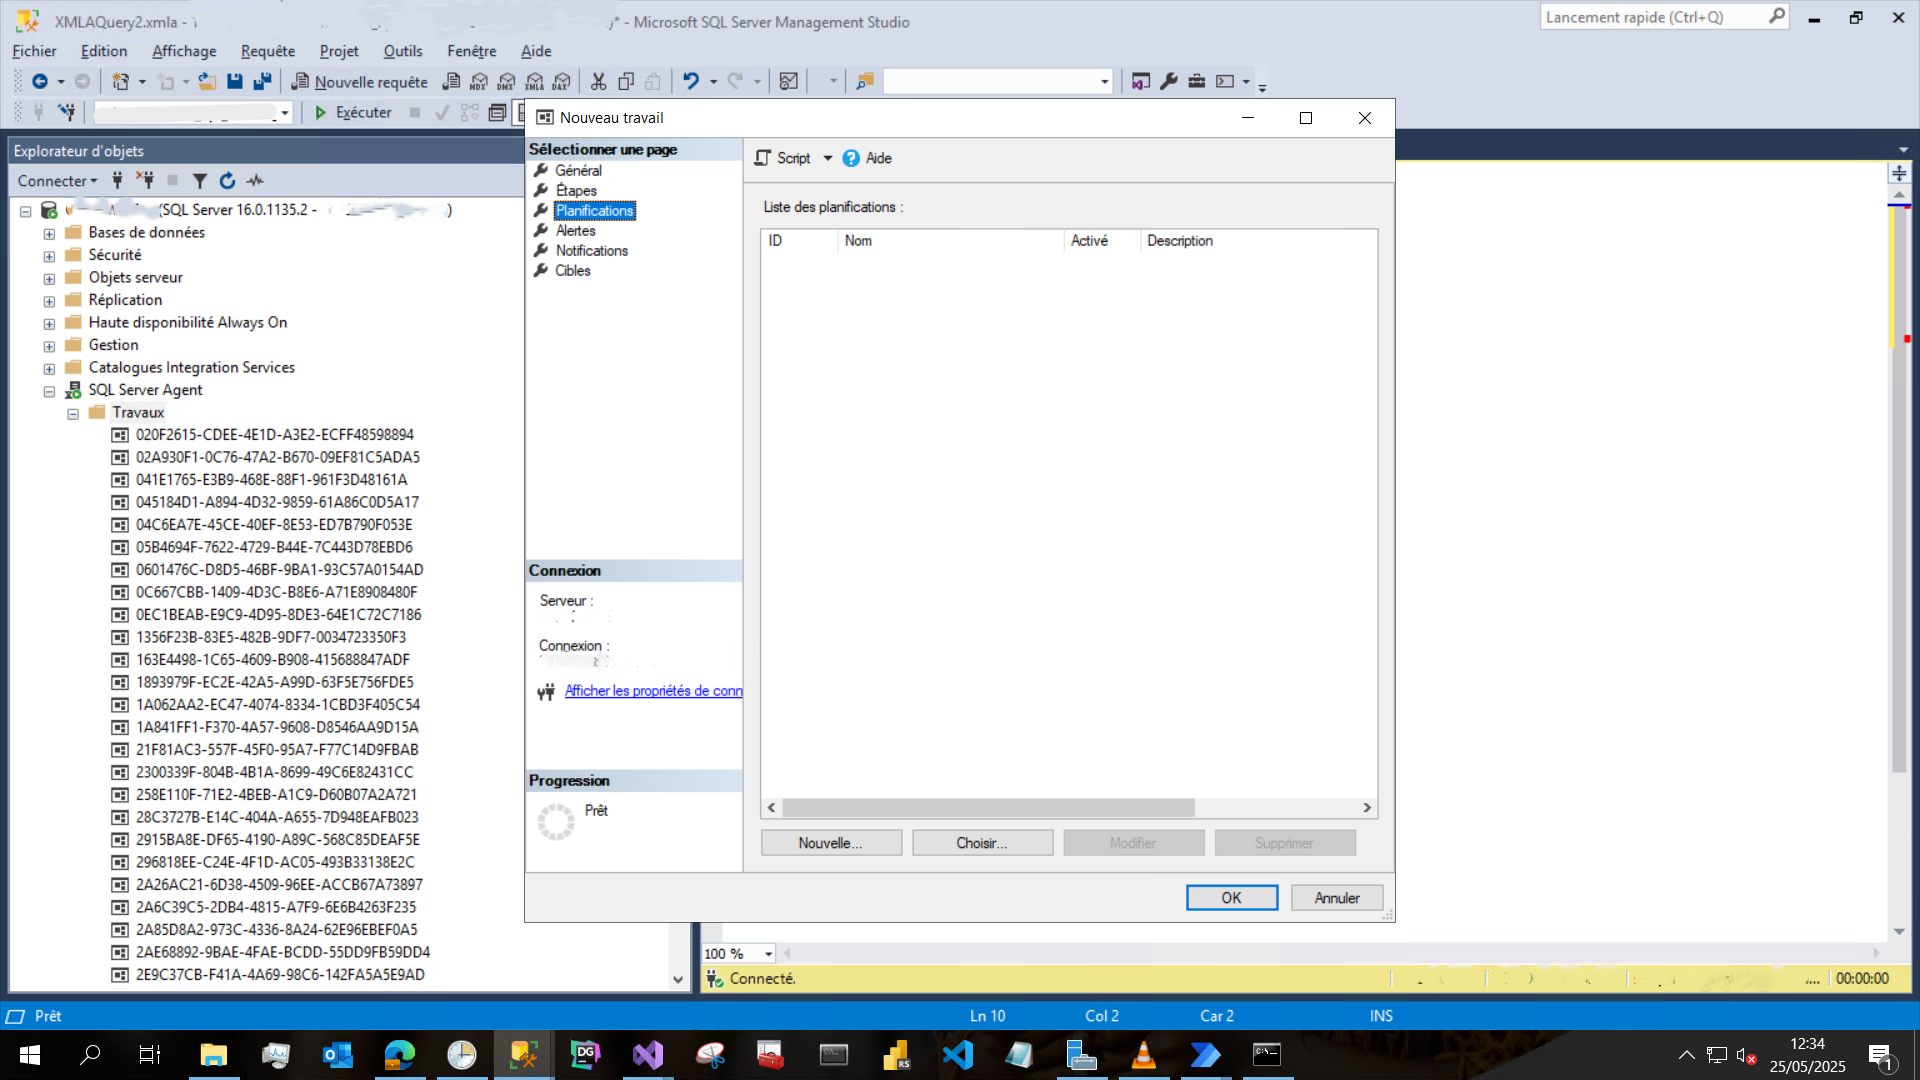Click Object Explorer scroll down arrow

pyautogui.click(x=678, y=980)
